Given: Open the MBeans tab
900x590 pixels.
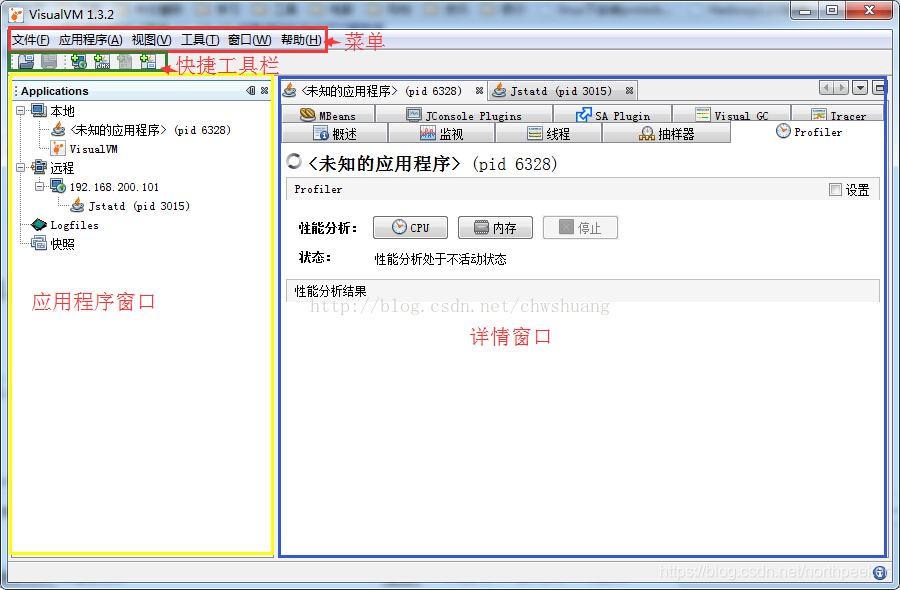Looking at the screenshot, I should [328, 115].
